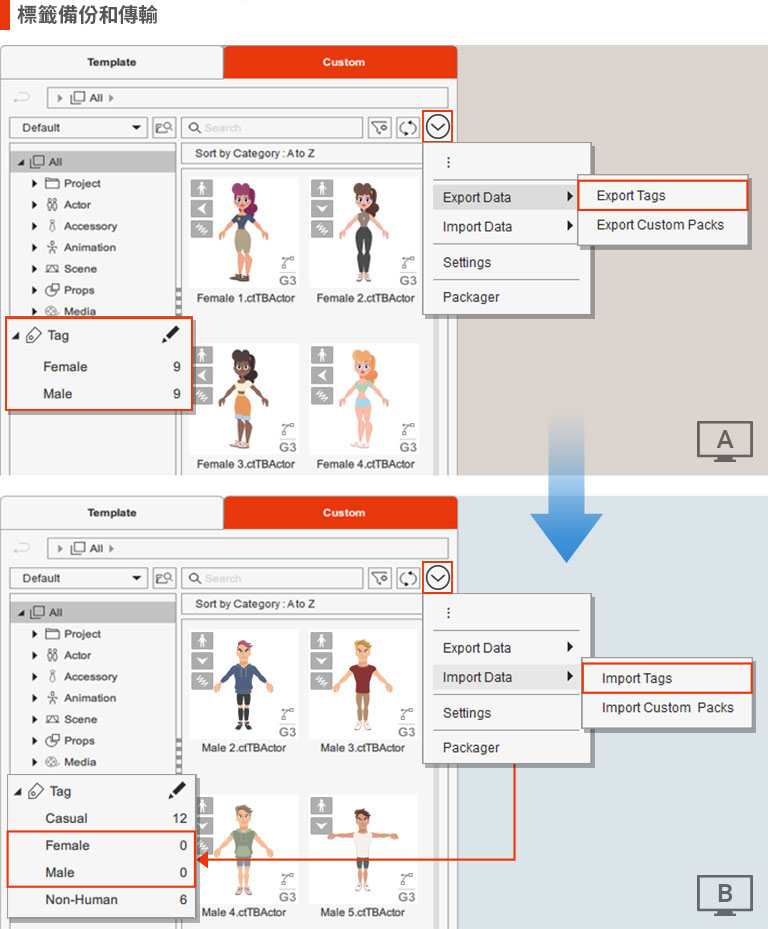Click the bone rig icon on the Female 2 thumbnail
This screenshot has width=768, height=929.
(407, 264)
